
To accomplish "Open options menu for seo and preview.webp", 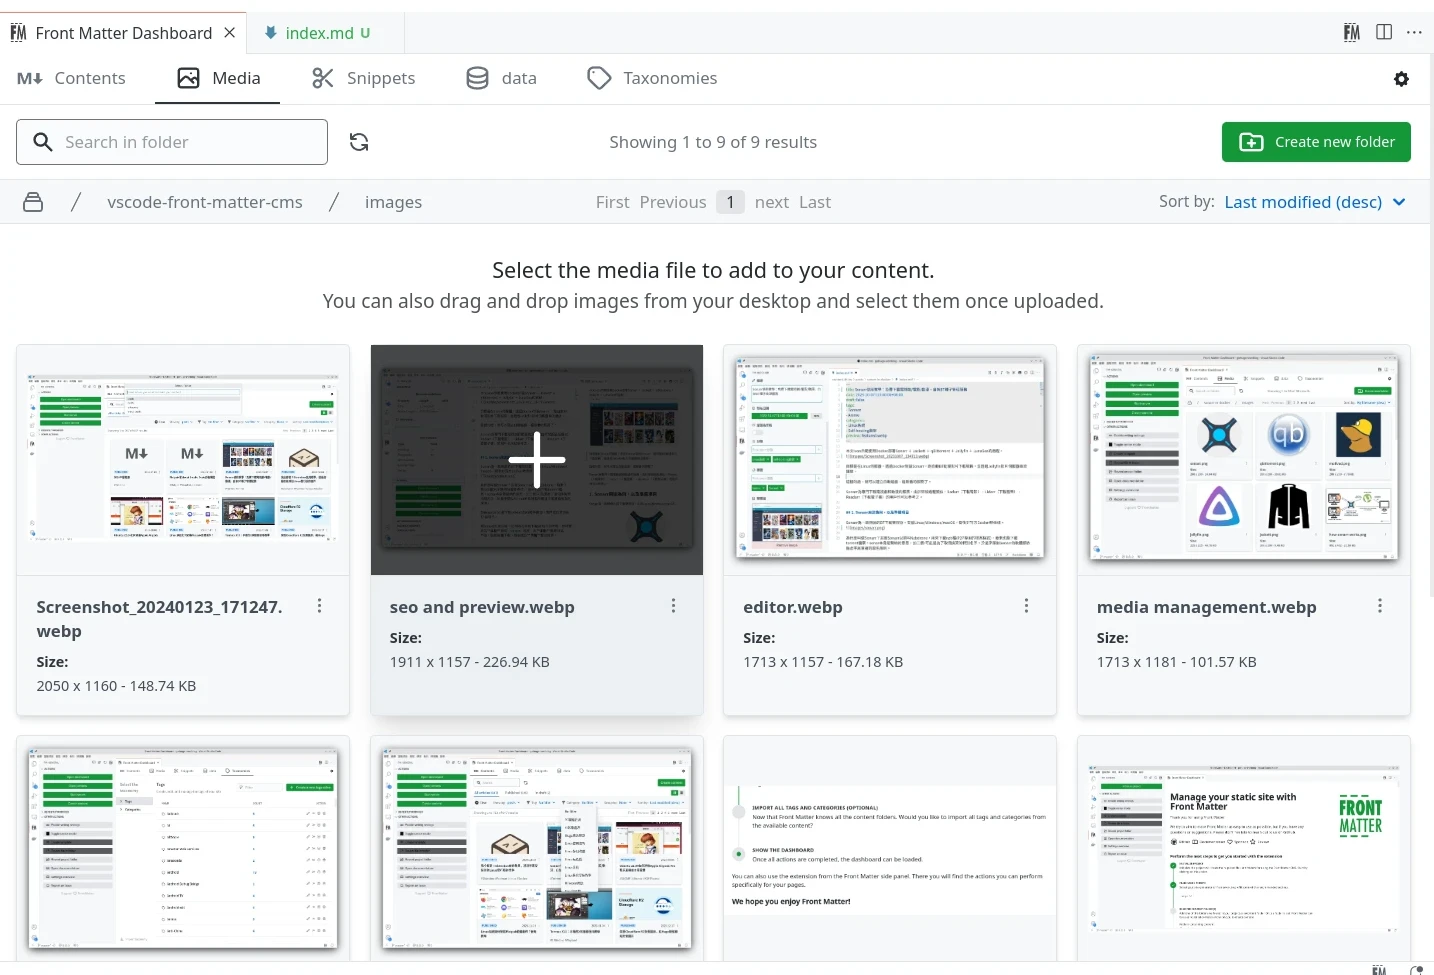I will [x=673, y=606].
